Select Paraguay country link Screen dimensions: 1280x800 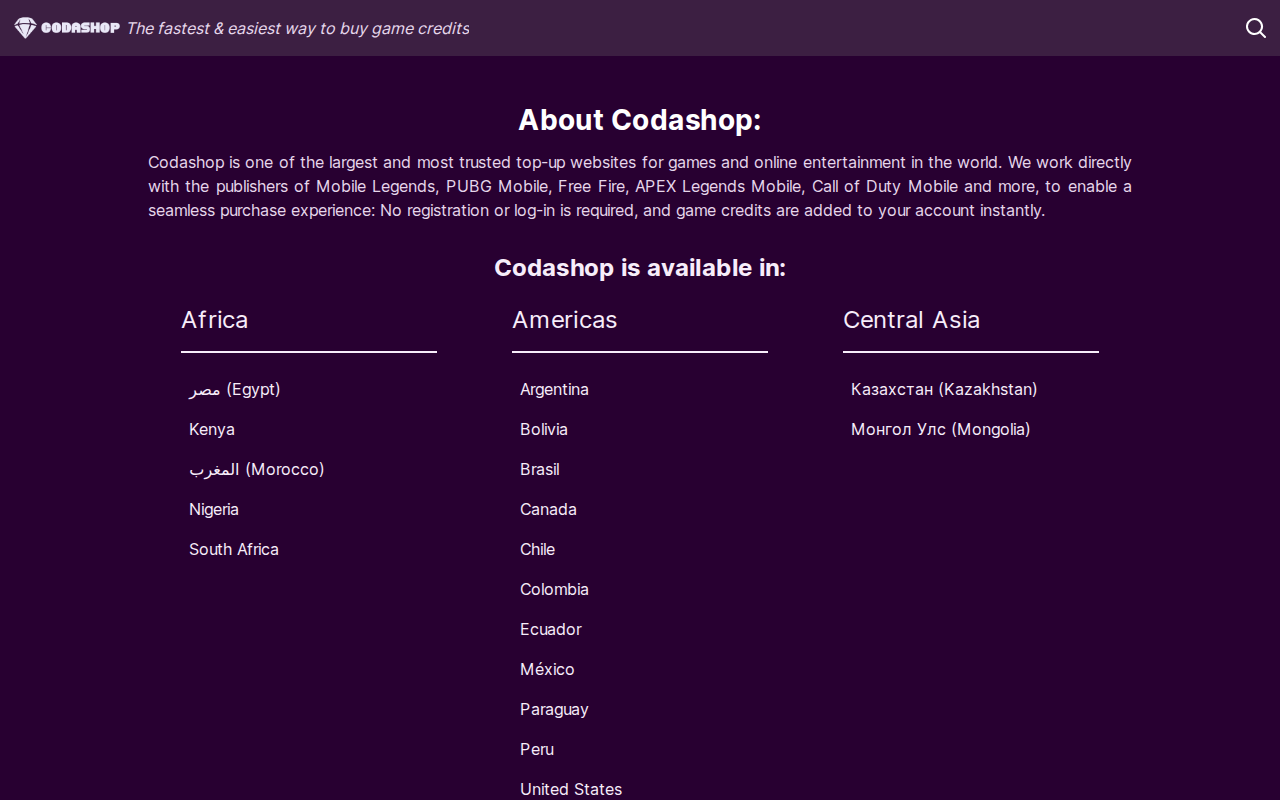(x=554, y=709)
